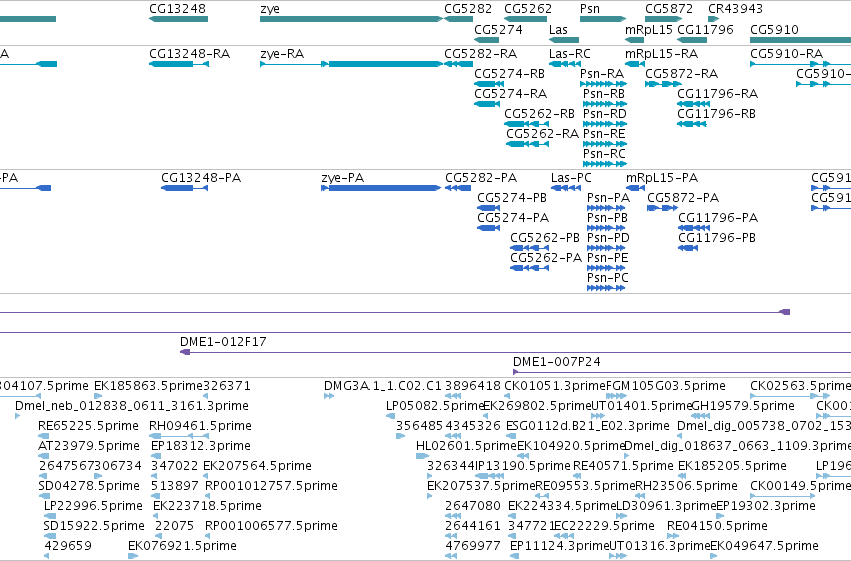Click the mRpL15-PA protein label
Viewport: 851px width, 561px height.
point(662,178)
